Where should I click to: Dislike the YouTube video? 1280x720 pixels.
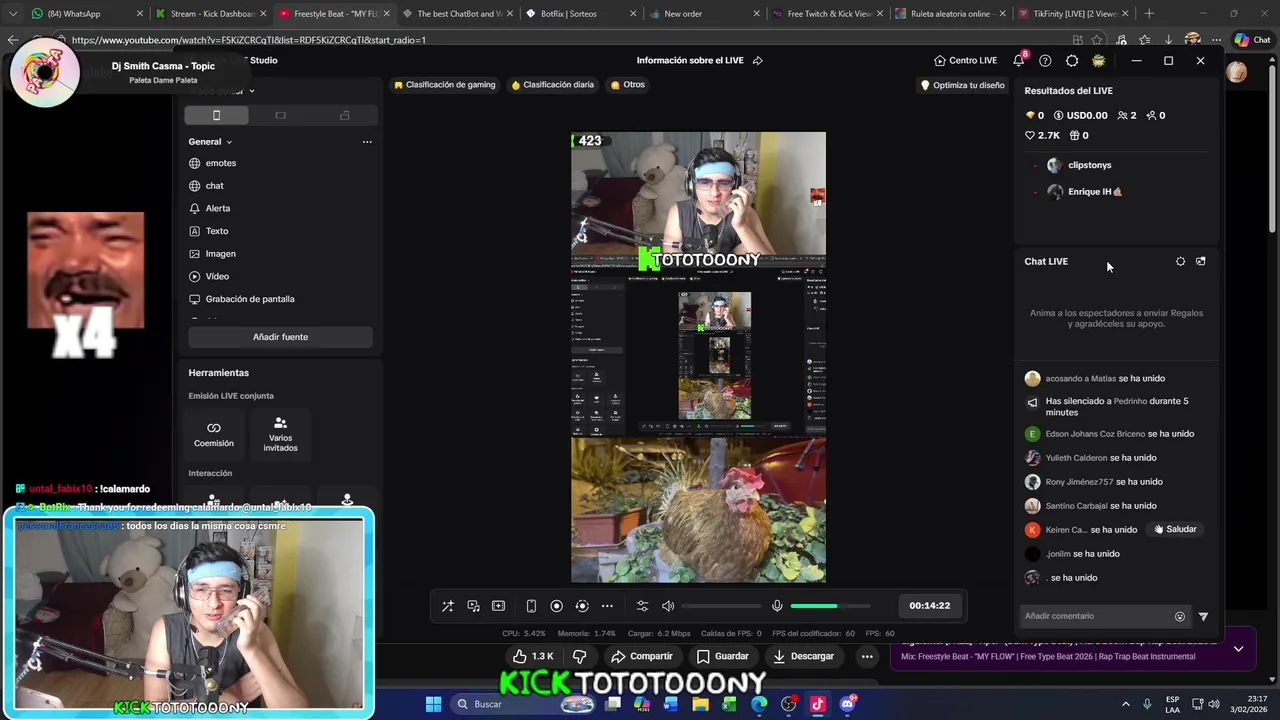[580, 657]
